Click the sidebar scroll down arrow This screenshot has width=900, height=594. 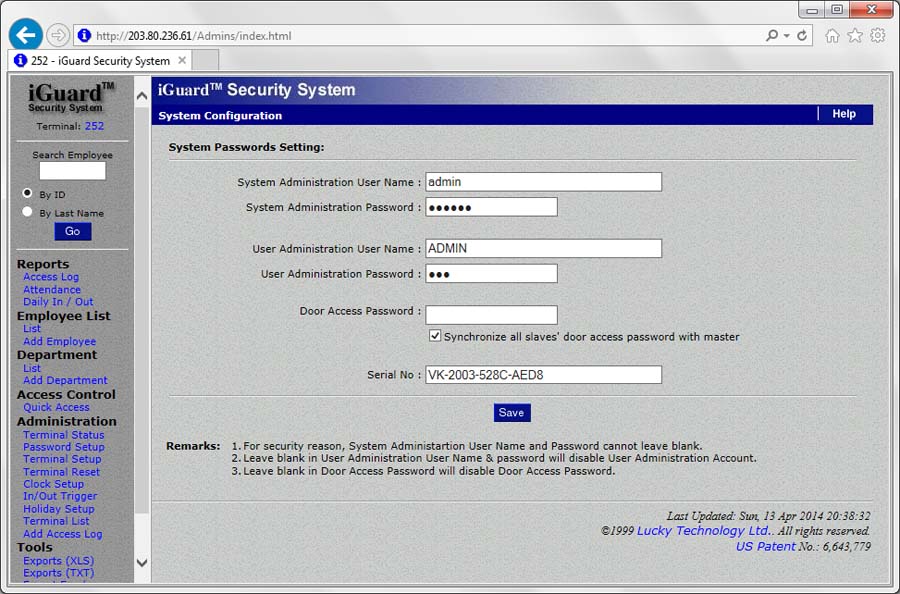click(142, 563)
